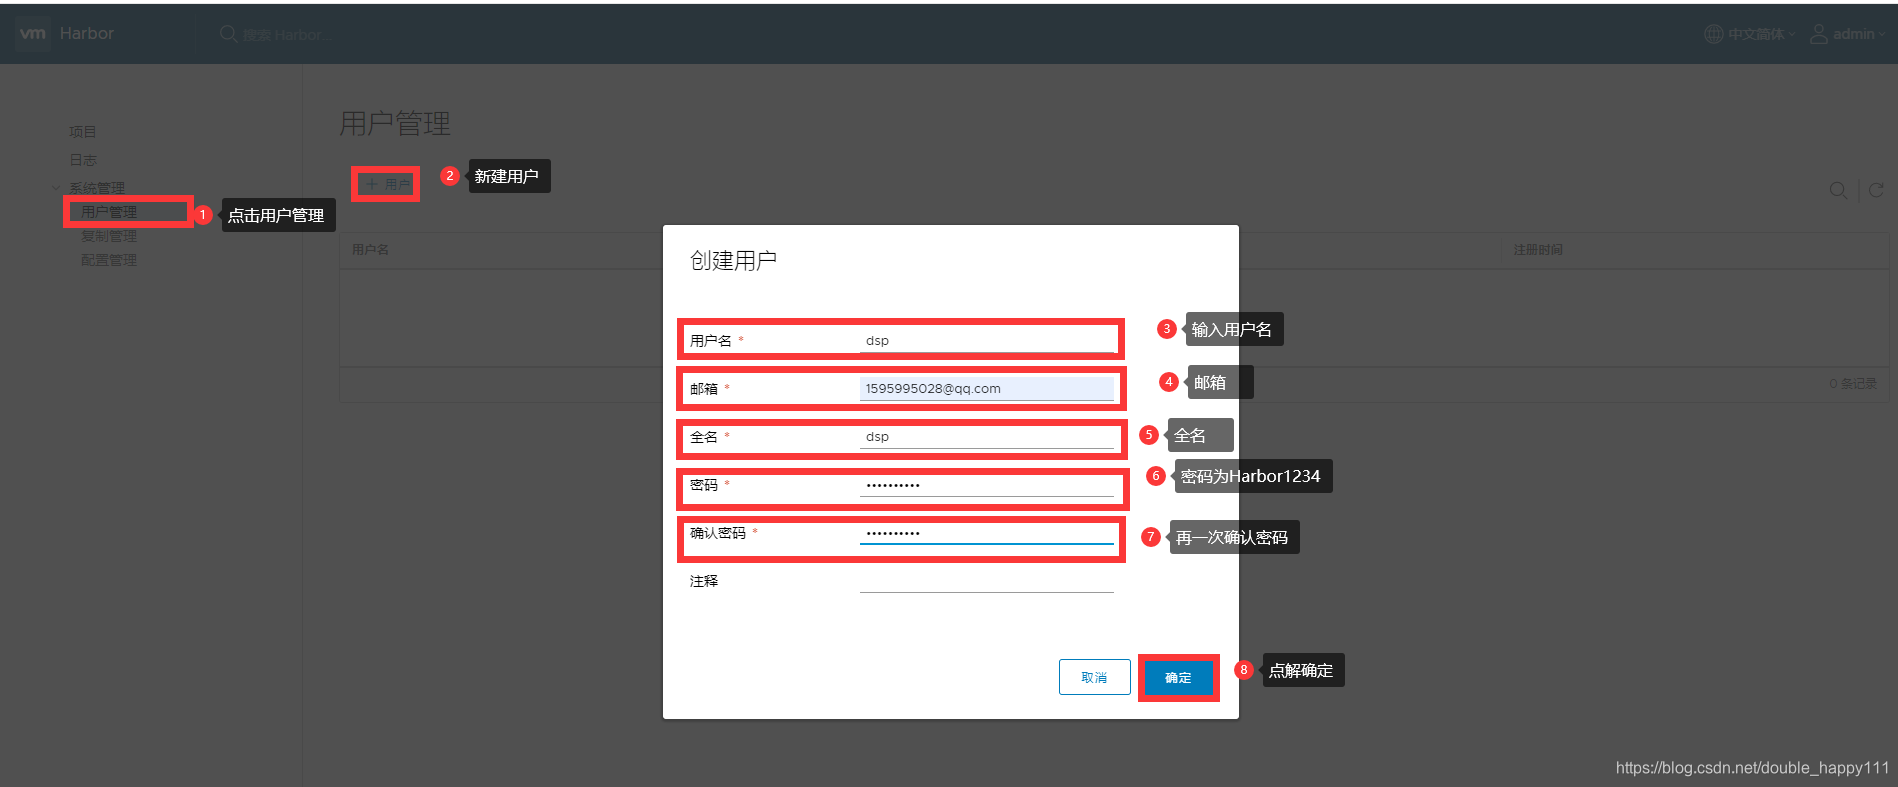Select 配置管理 in the sidebar
The image size is (1898, 787).
point(109,260)
